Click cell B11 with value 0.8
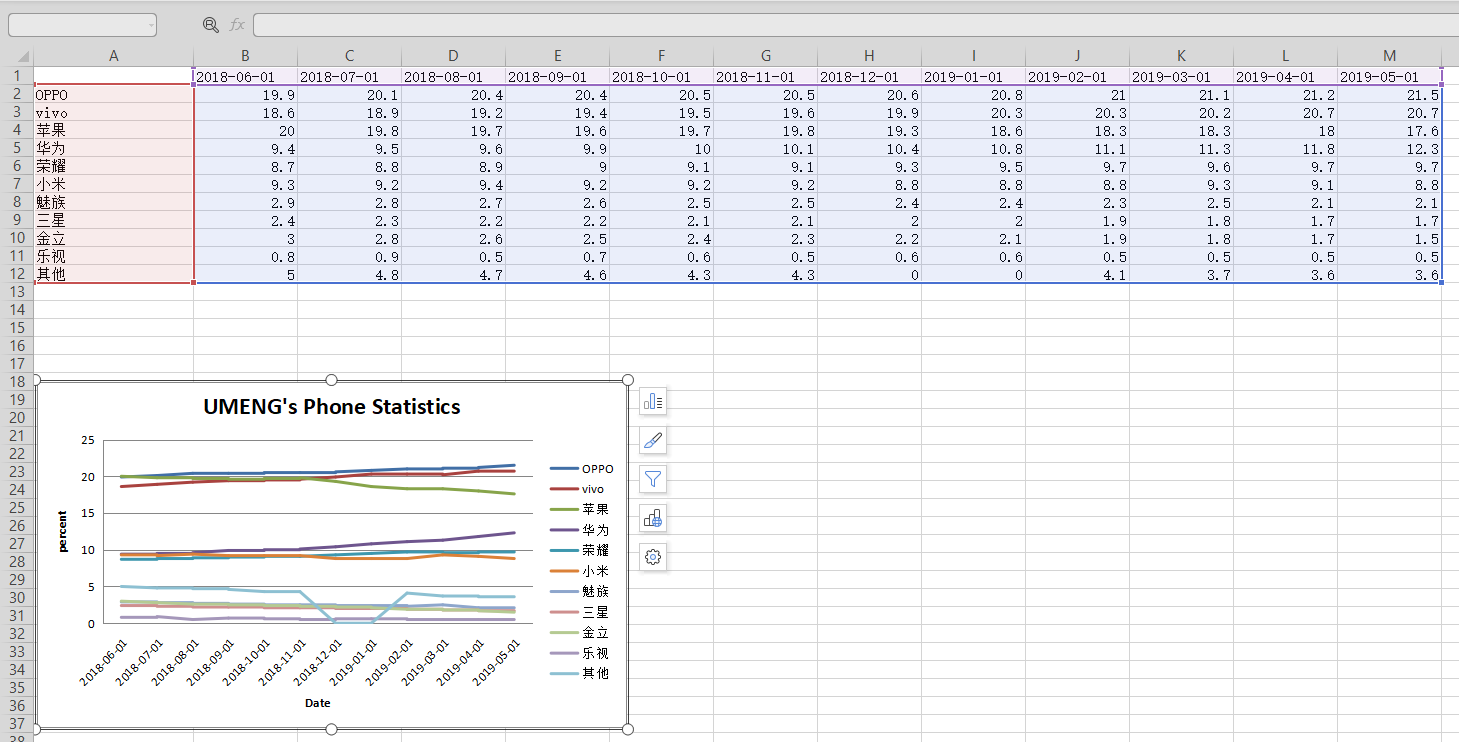The width and height of the screenshot is (1459, 742). pos(245,256)
